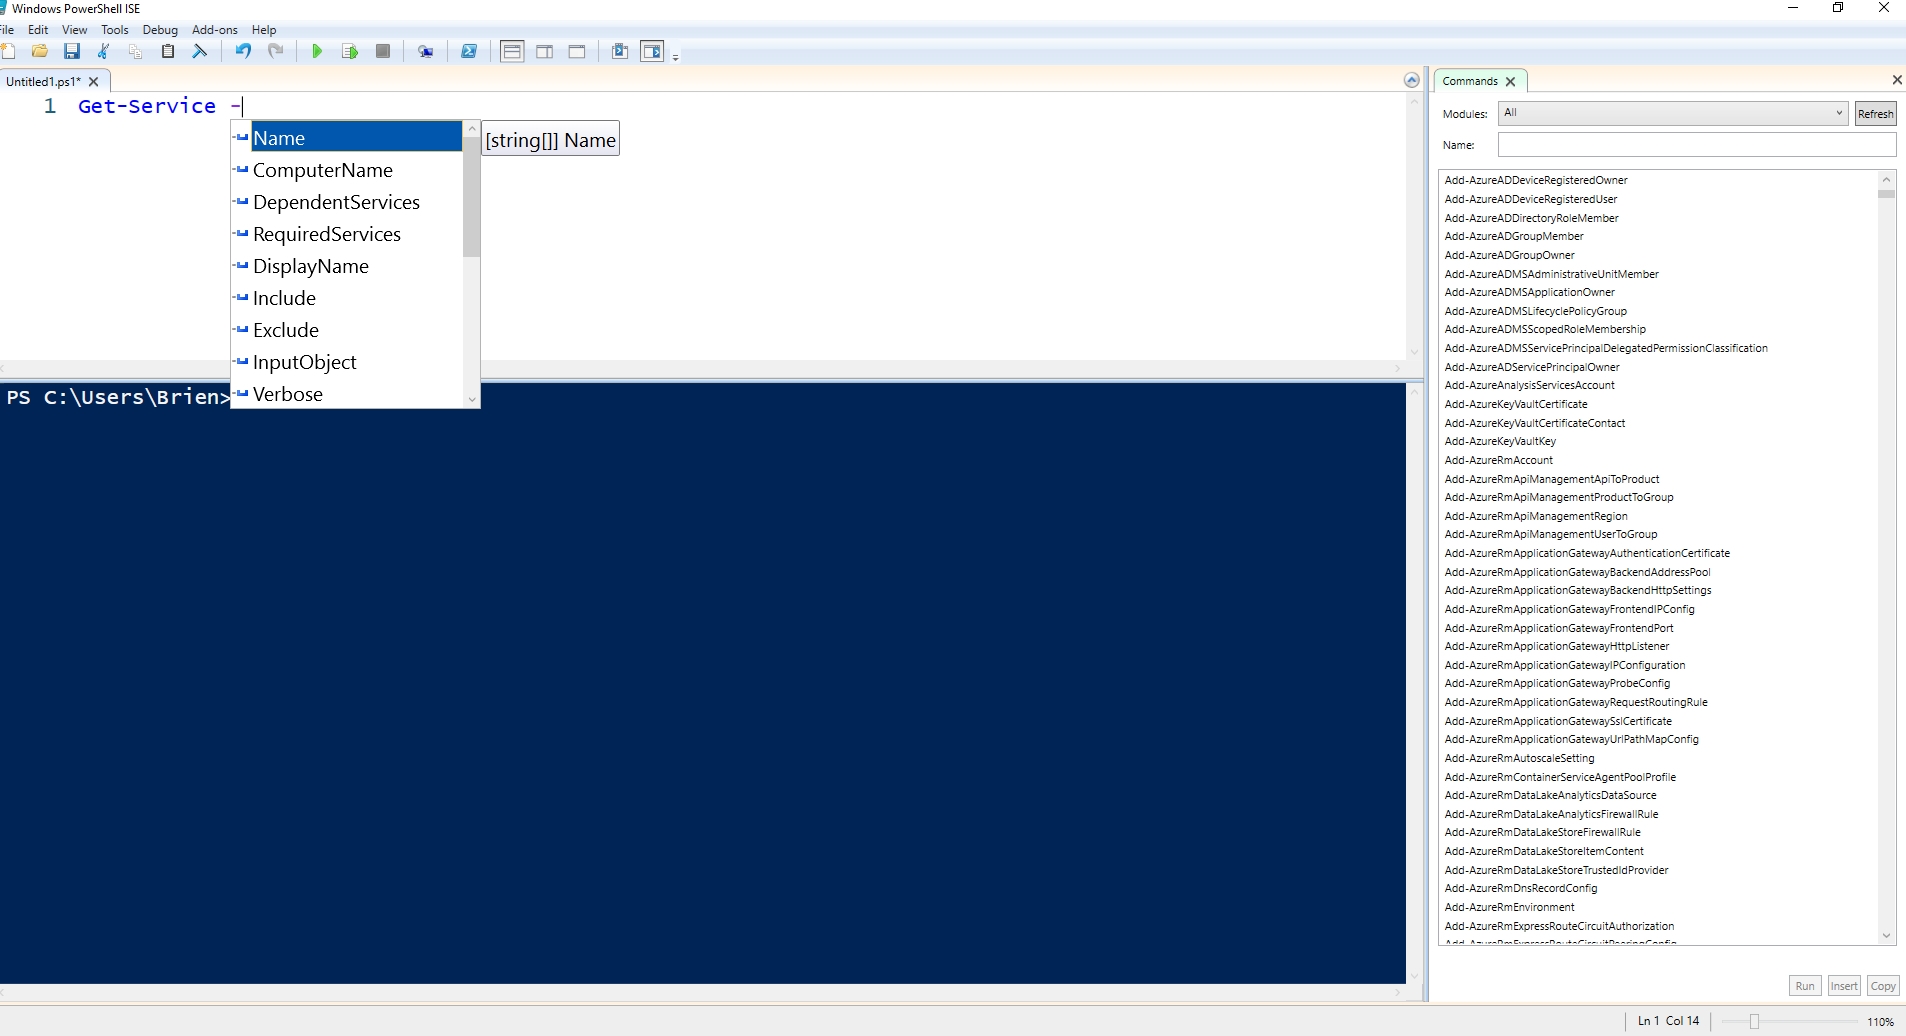Save the script using the Save icon

[71, 51]
